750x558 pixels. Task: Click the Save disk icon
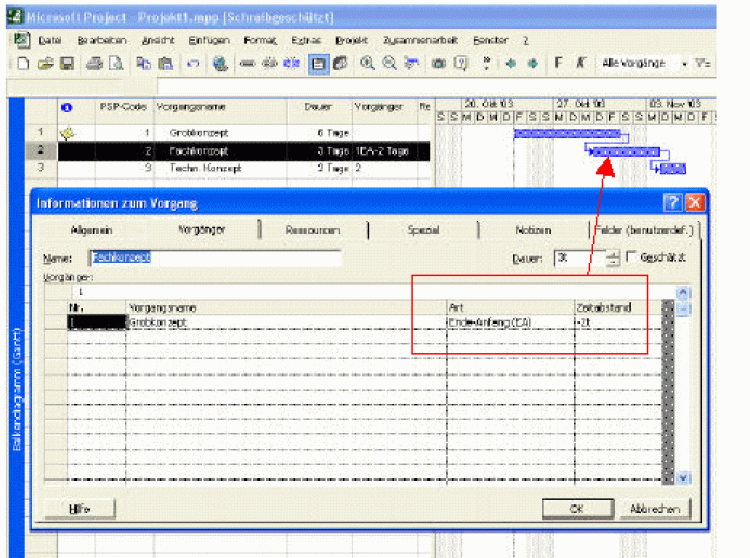pyautogui.click(x=67, y=63)
